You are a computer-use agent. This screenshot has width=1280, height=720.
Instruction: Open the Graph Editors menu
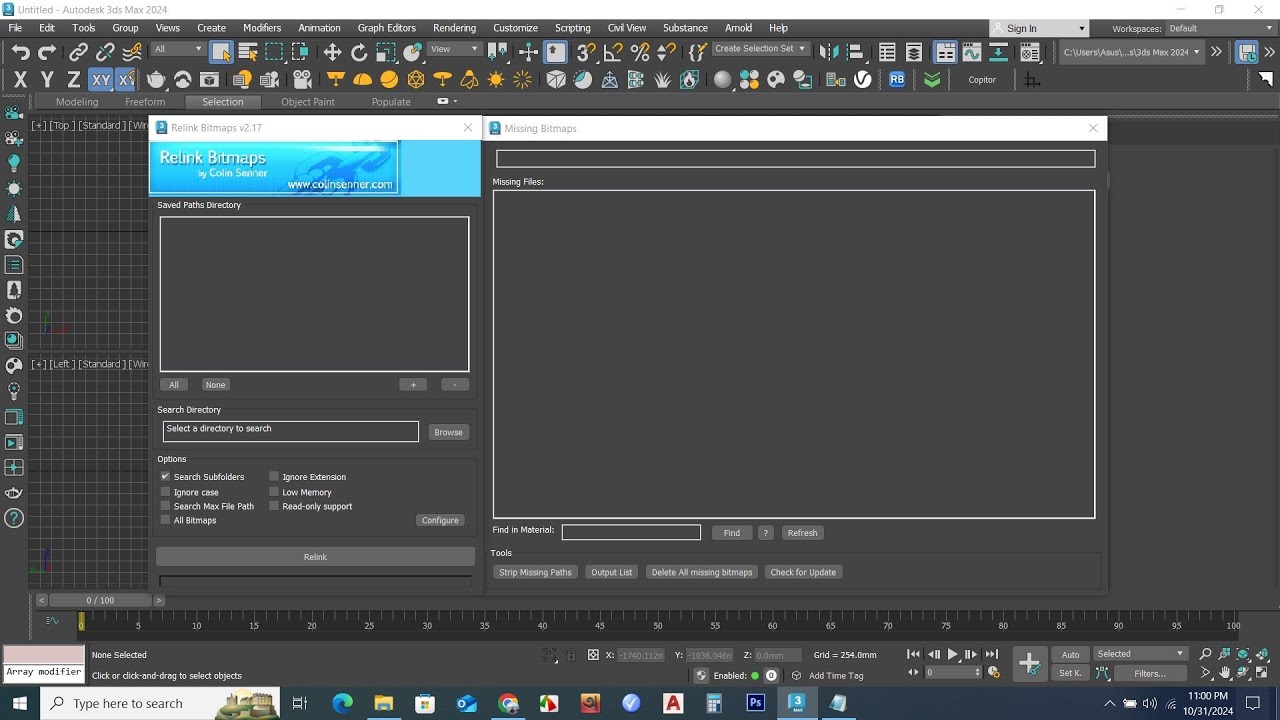[x=387, y=28]
